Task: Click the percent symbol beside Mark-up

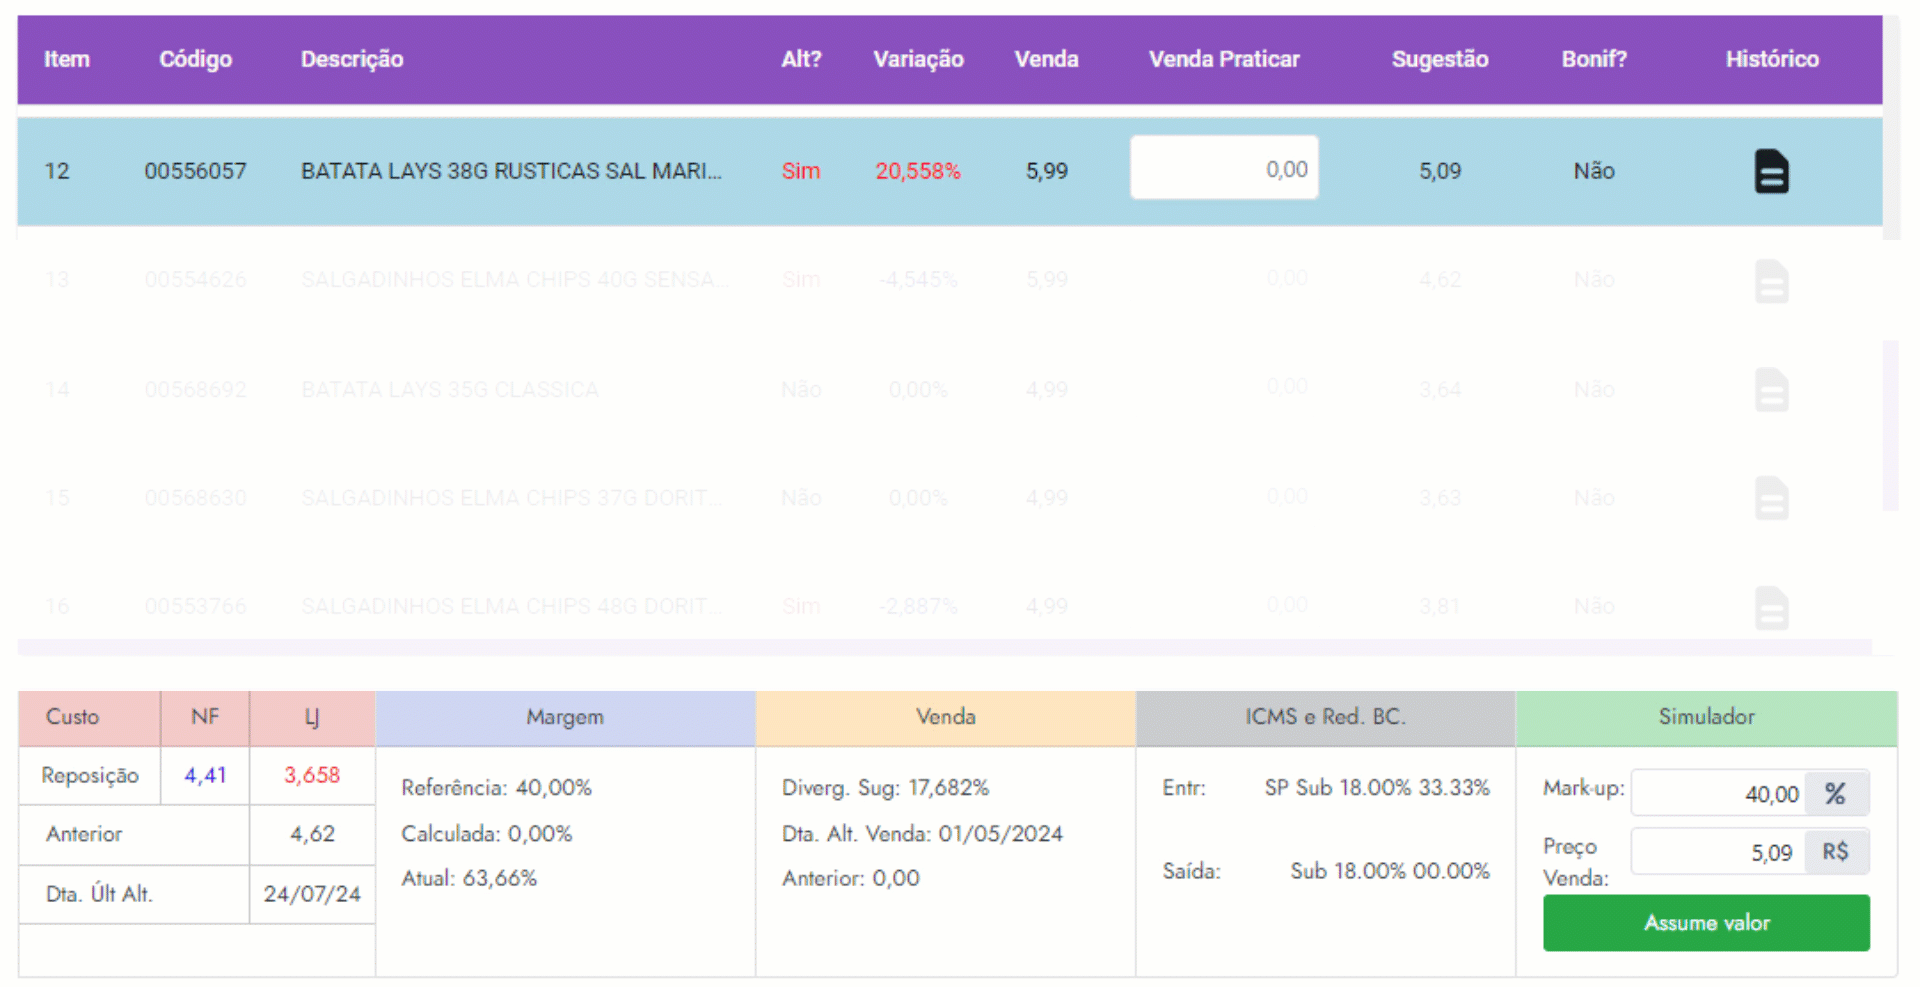Action: coord(1836,794)
